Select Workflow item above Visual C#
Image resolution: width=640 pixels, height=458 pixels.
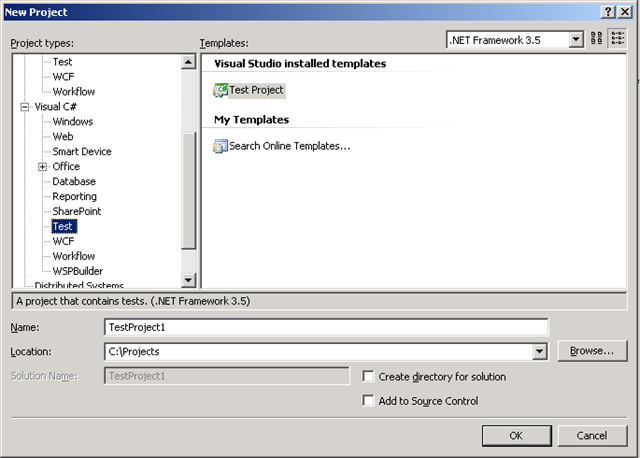click(74, 92)
